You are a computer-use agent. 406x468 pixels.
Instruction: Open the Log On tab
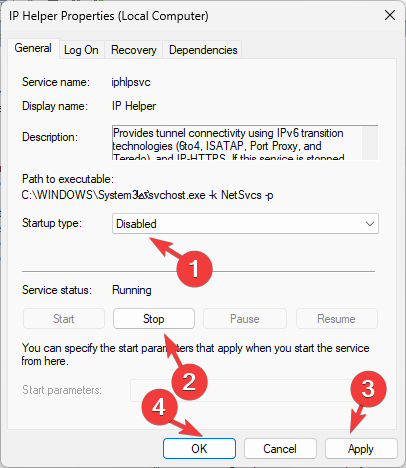pos(81,50)
